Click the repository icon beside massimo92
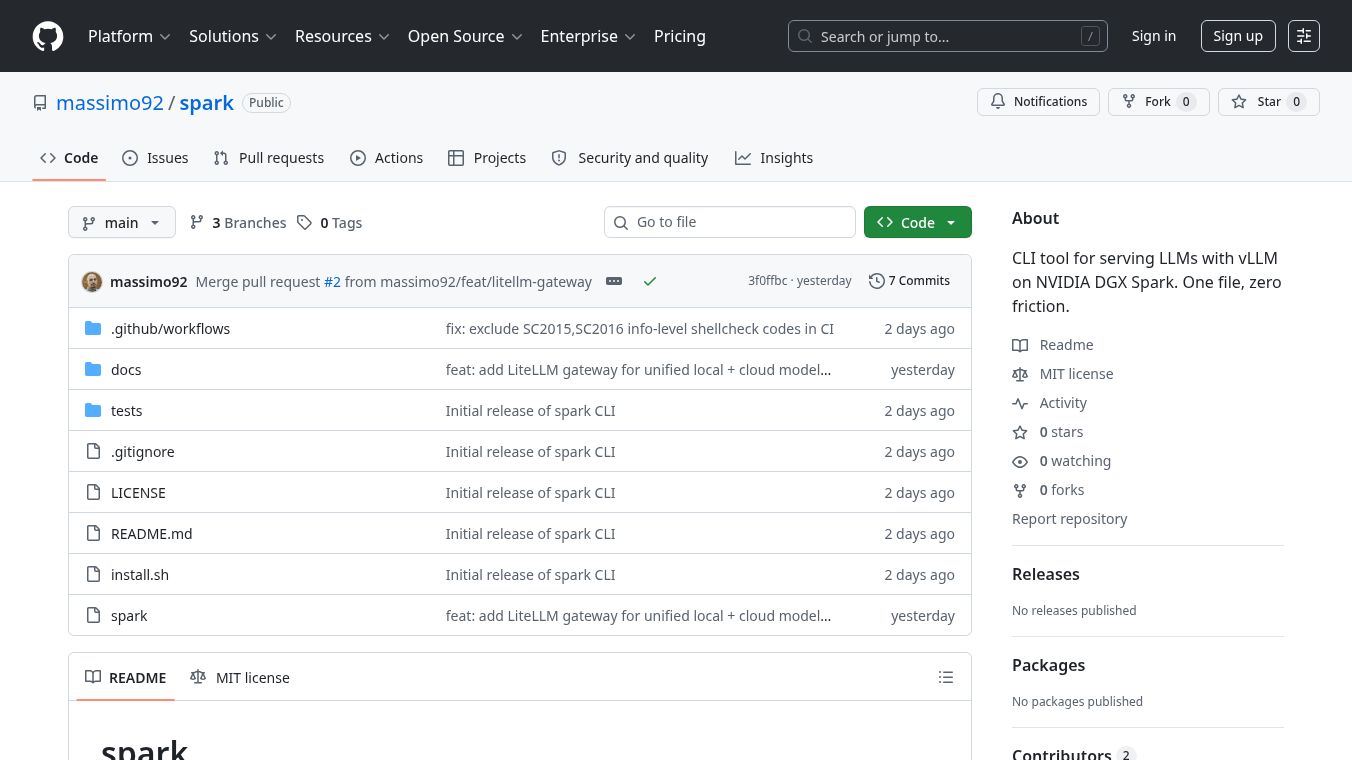 (x=40, y=103)
